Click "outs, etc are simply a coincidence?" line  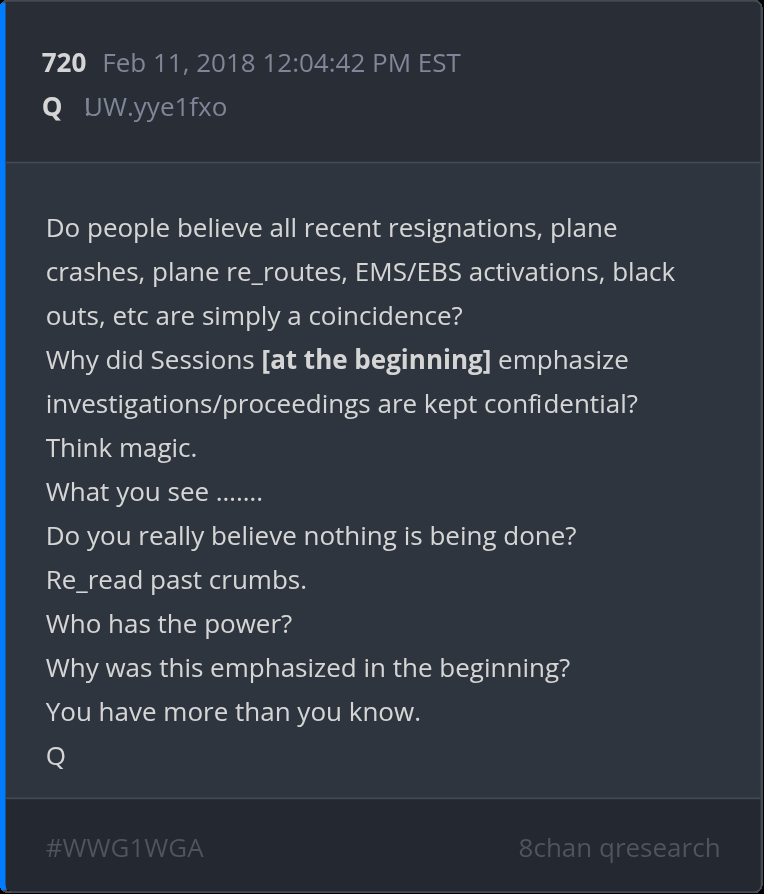(x=254, y=316)
